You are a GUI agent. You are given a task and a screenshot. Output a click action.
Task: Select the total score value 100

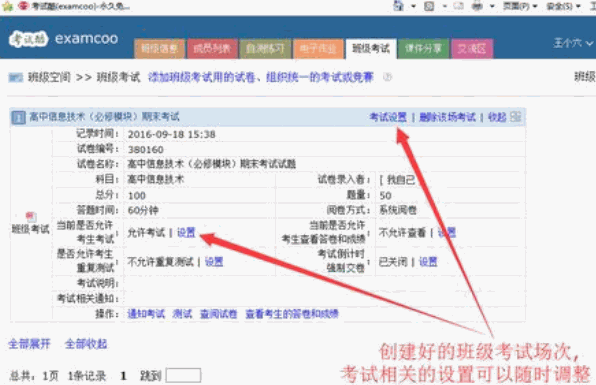pyautogui.click(x=137, y=195)
